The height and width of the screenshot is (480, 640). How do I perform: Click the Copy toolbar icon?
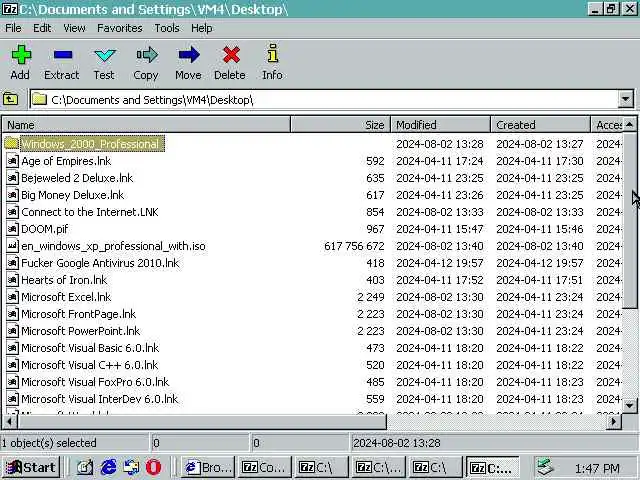tap(147, 55)
